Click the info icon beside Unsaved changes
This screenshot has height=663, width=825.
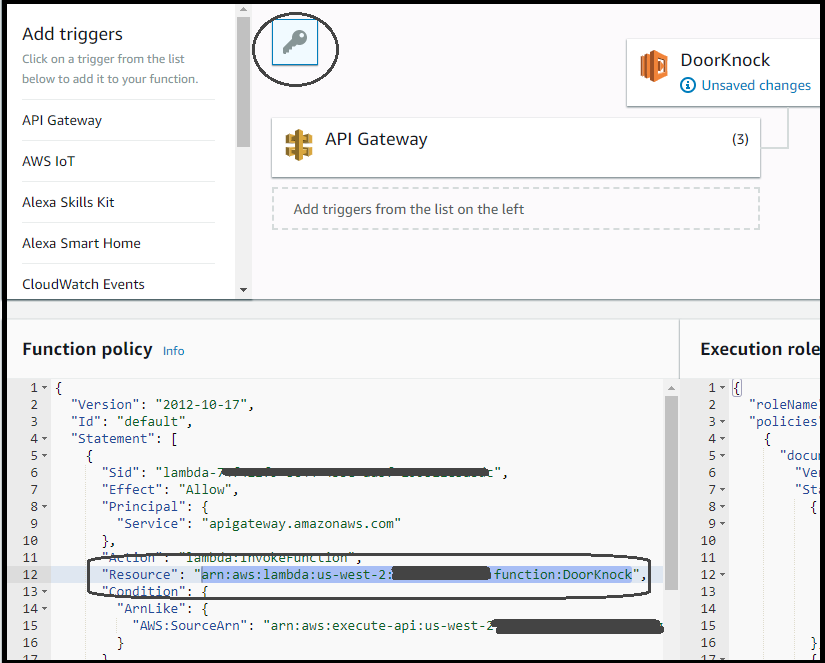(x=688, y=86)
